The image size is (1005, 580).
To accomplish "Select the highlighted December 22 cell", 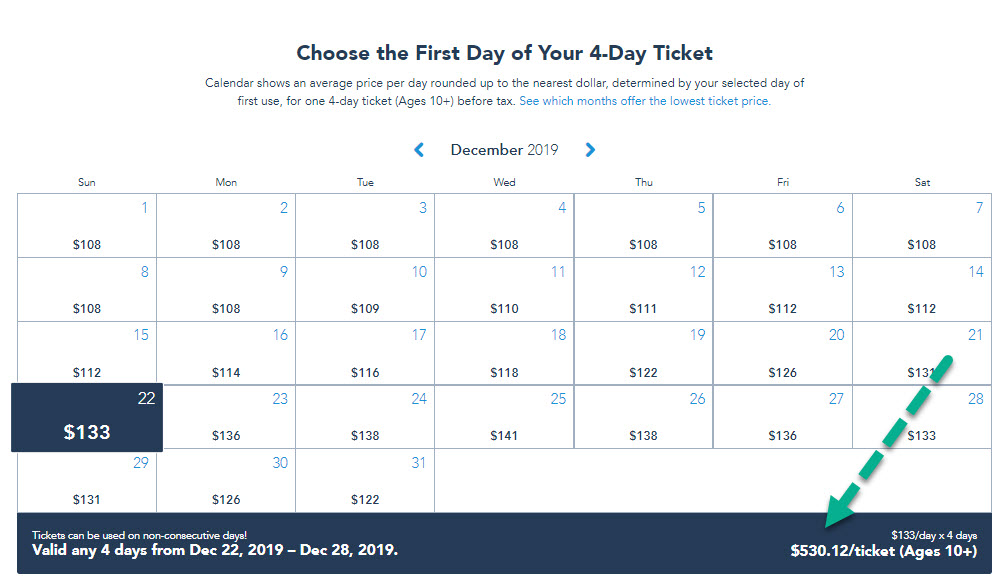I will 87,418.
